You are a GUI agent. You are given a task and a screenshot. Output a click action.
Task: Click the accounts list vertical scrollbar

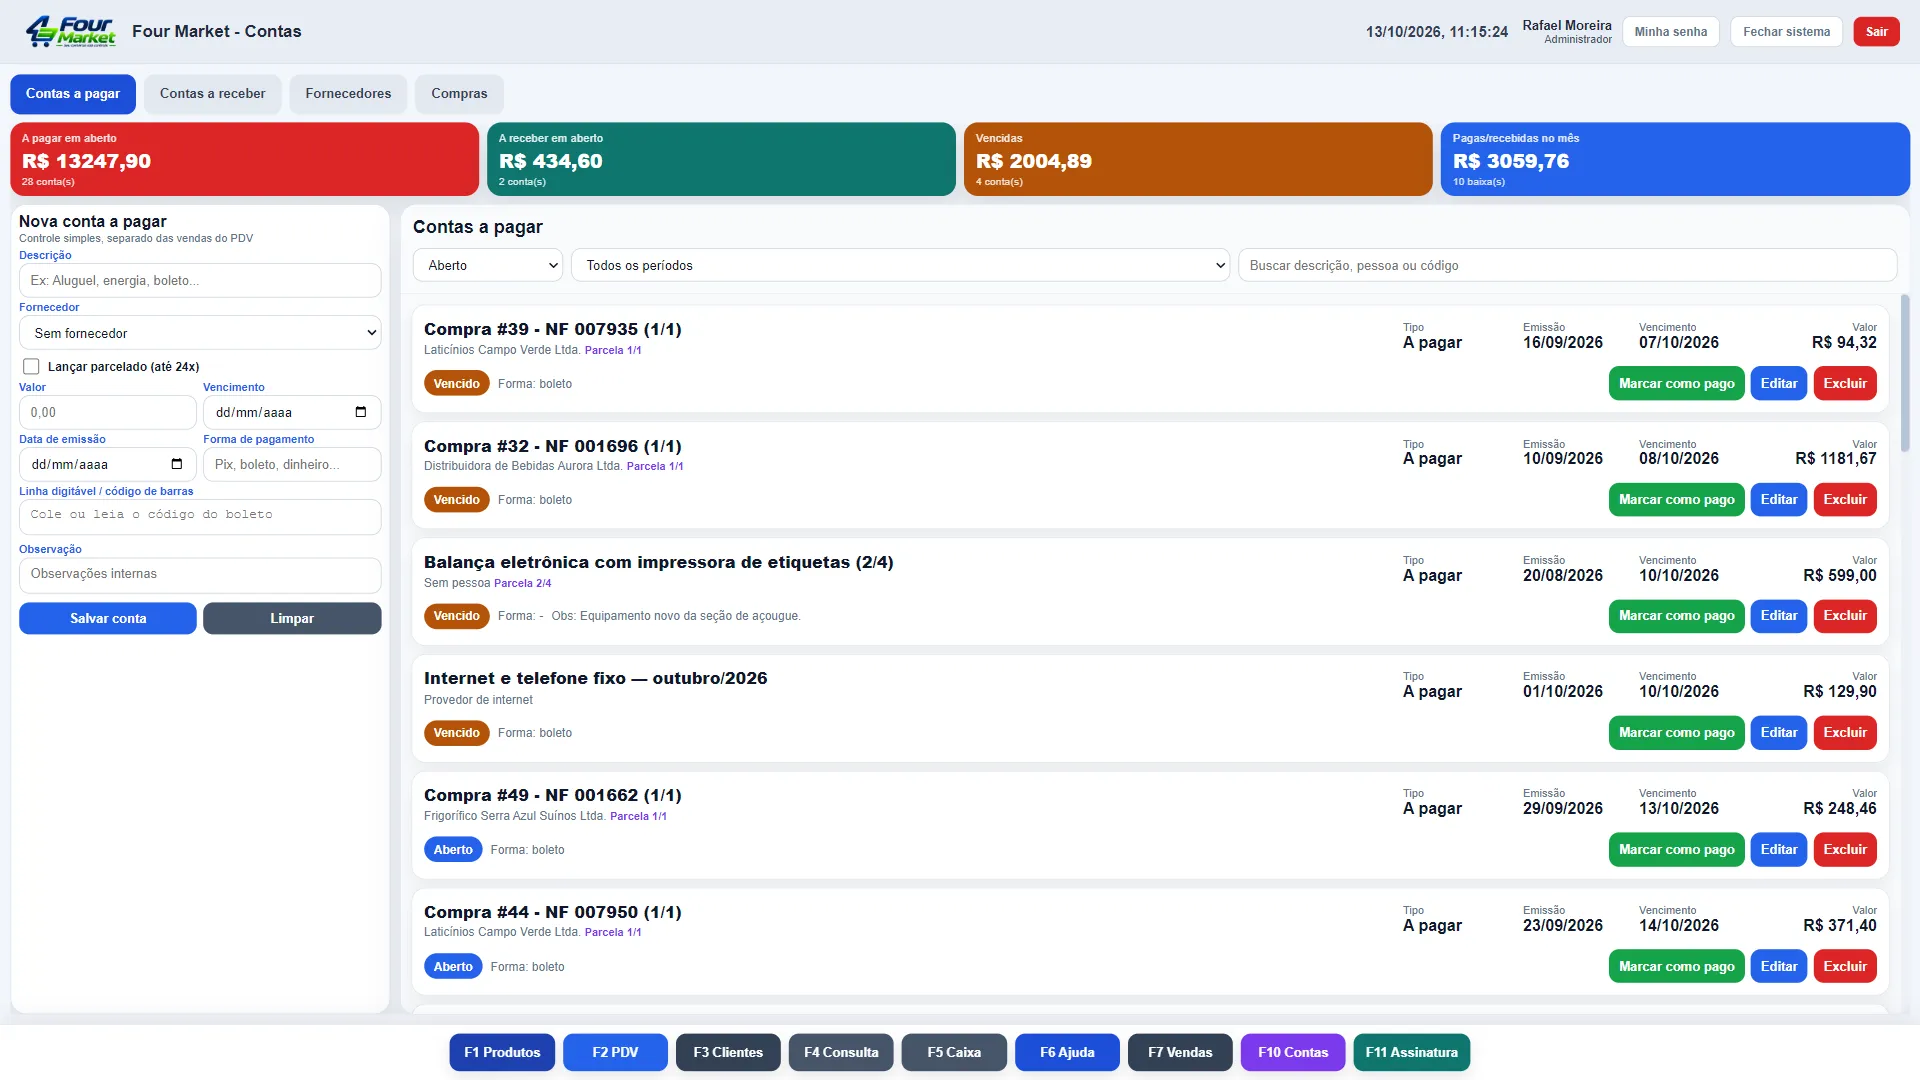point(1904,373)
